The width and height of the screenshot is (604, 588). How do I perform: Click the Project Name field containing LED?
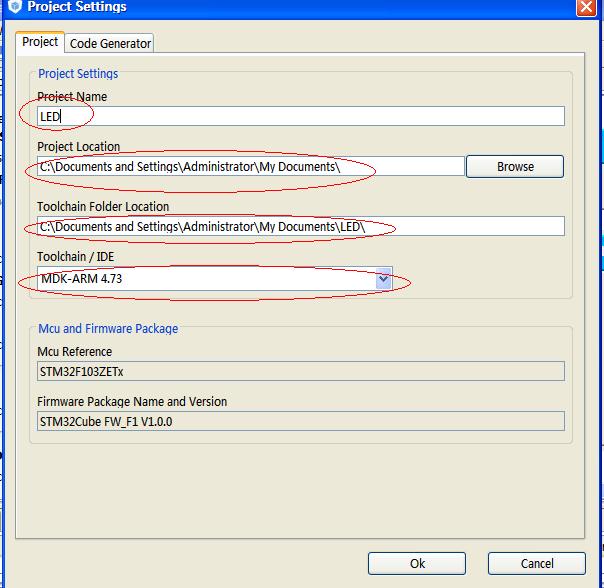click(x=300, y=116)
